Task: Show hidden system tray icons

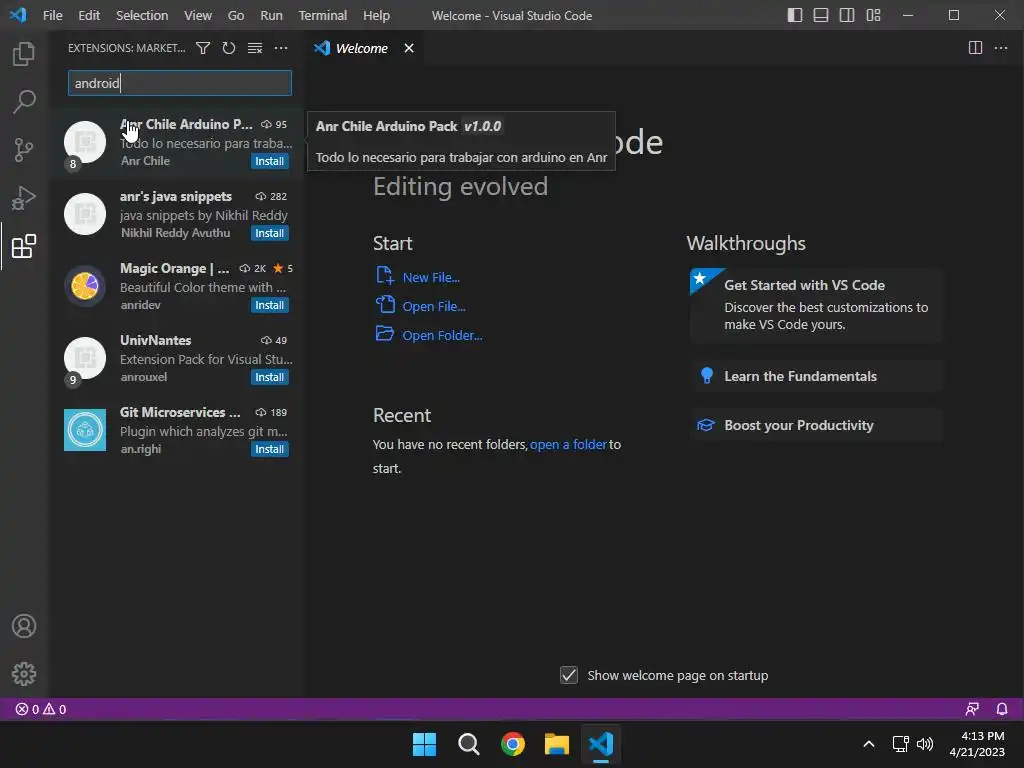Action: 869,744
